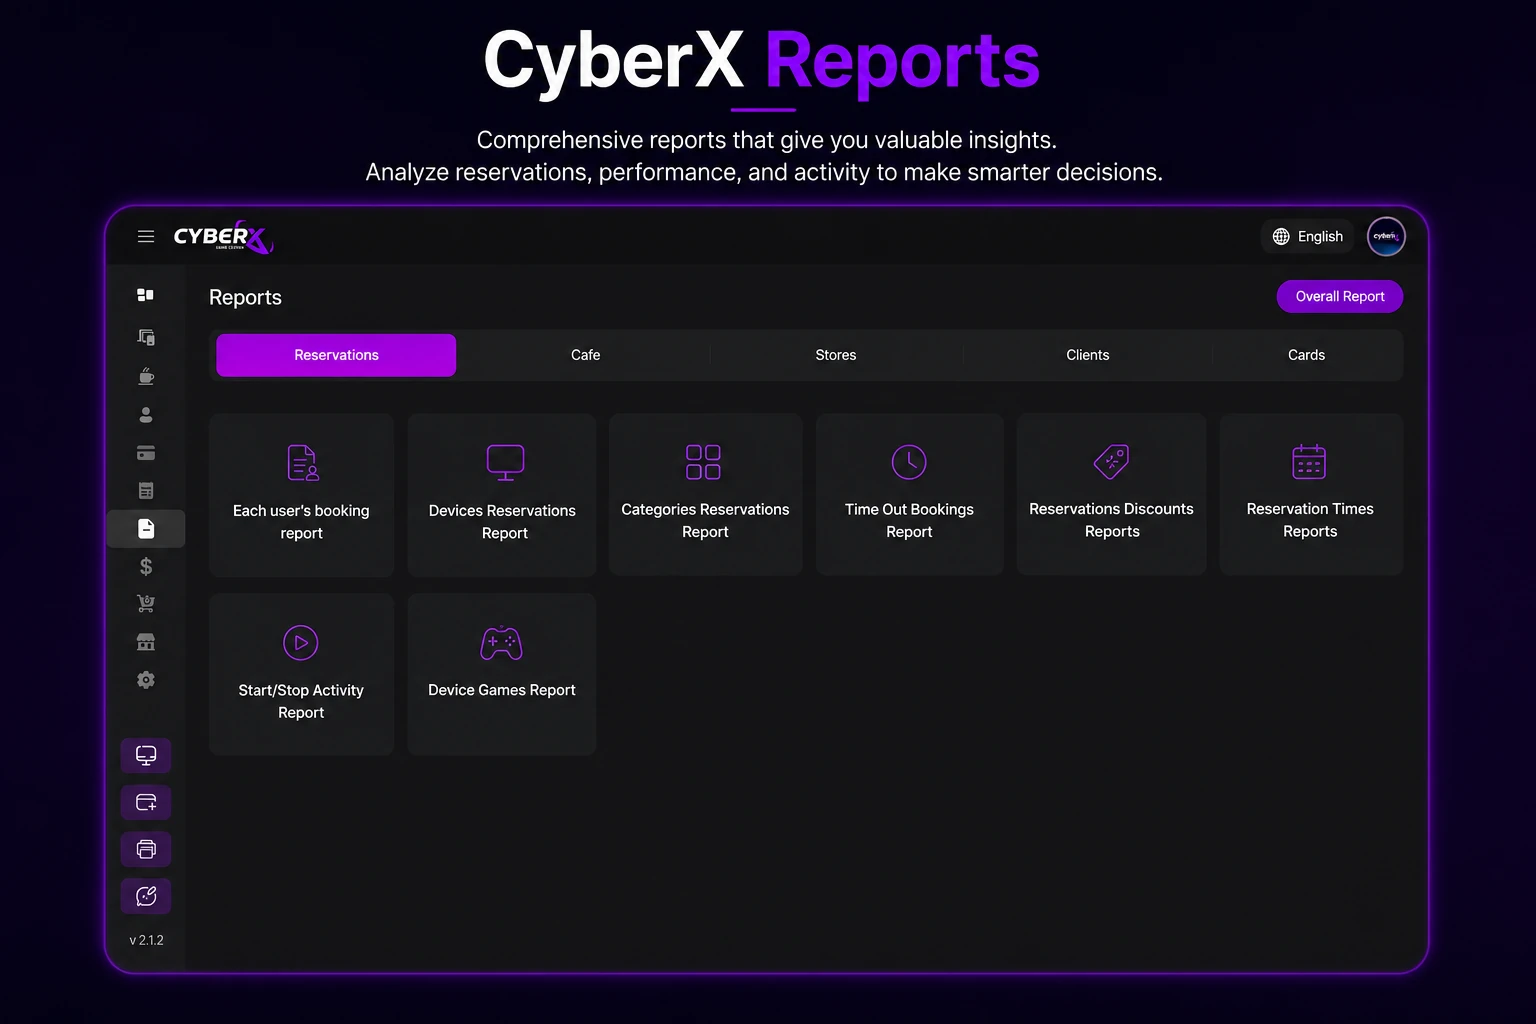Switch to the Clients tab
Screen dimensions: 1536x1024
1088,355
